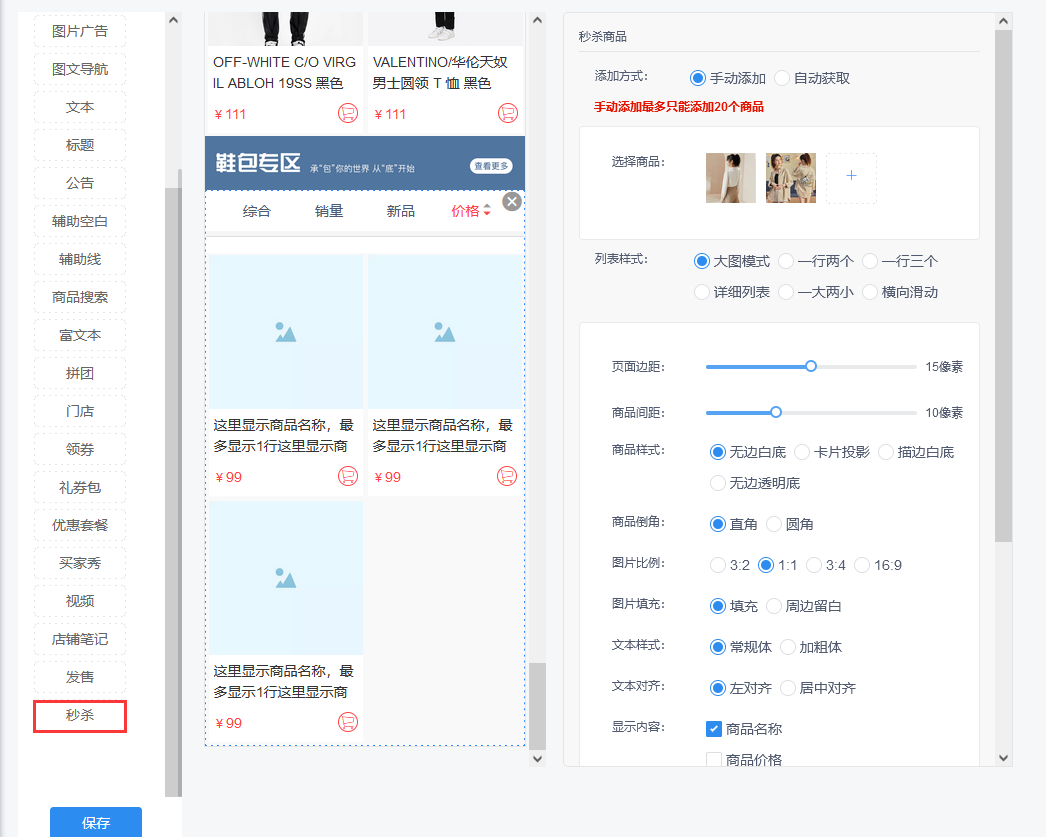
Task: Add 拼团 component
Action: pos(80,373)
